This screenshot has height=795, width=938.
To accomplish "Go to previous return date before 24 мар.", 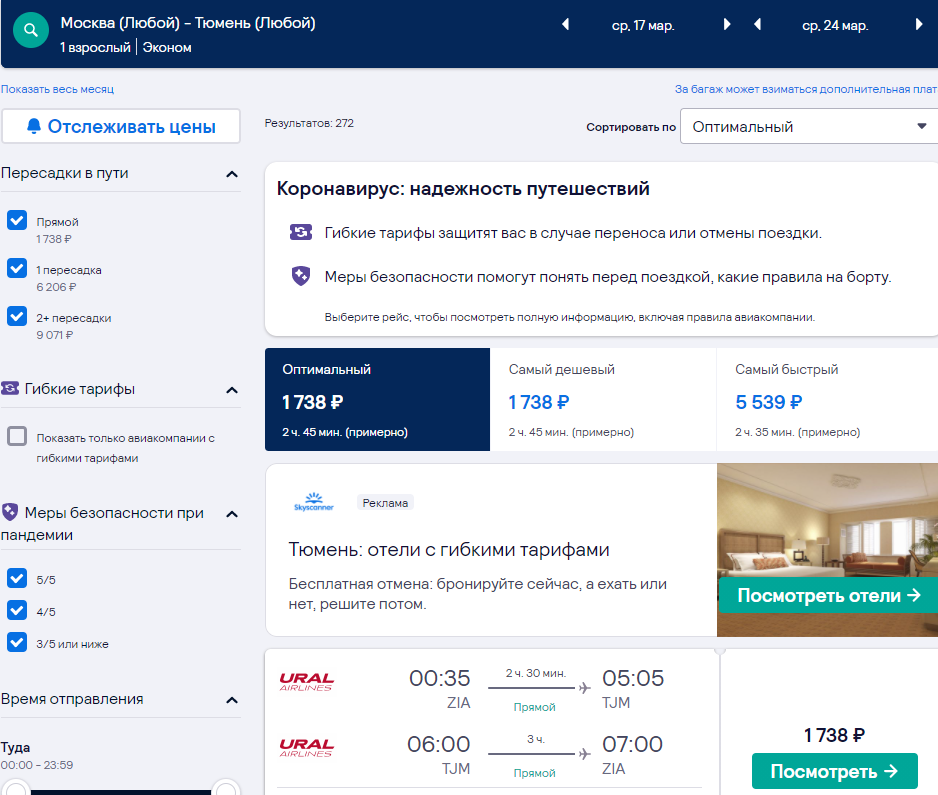I will [x=757, y=25].
